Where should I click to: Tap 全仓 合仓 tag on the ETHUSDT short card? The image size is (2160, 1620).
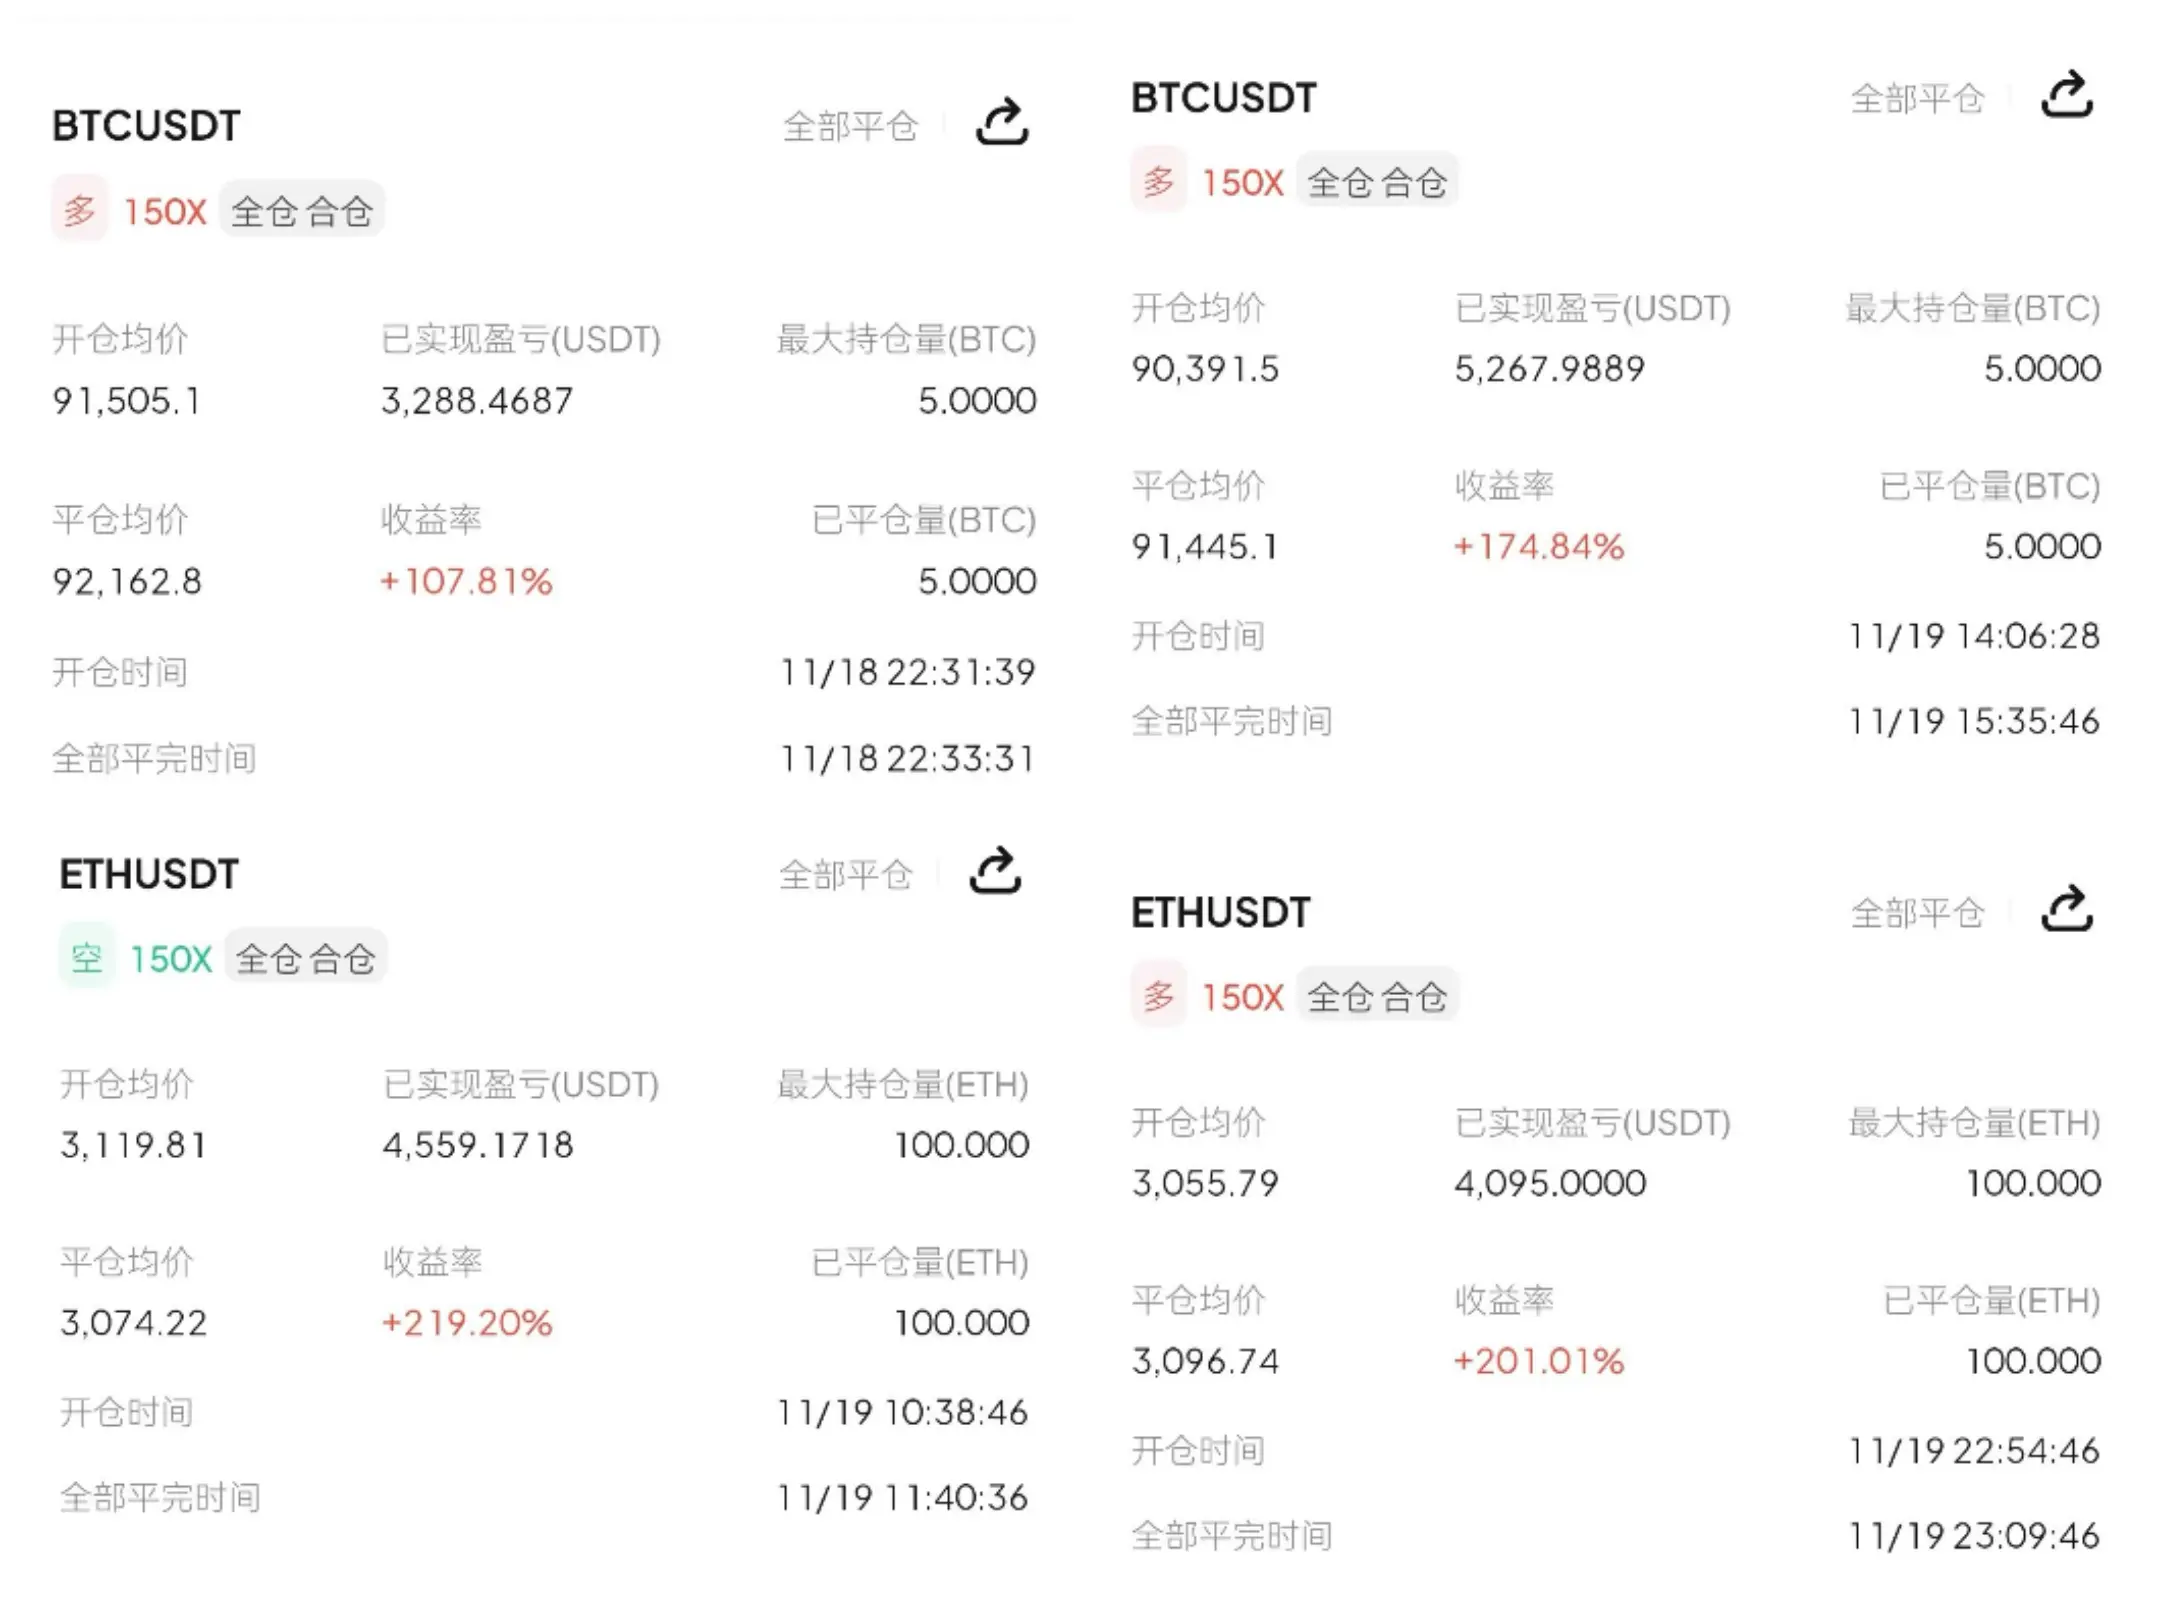[305, 958]
